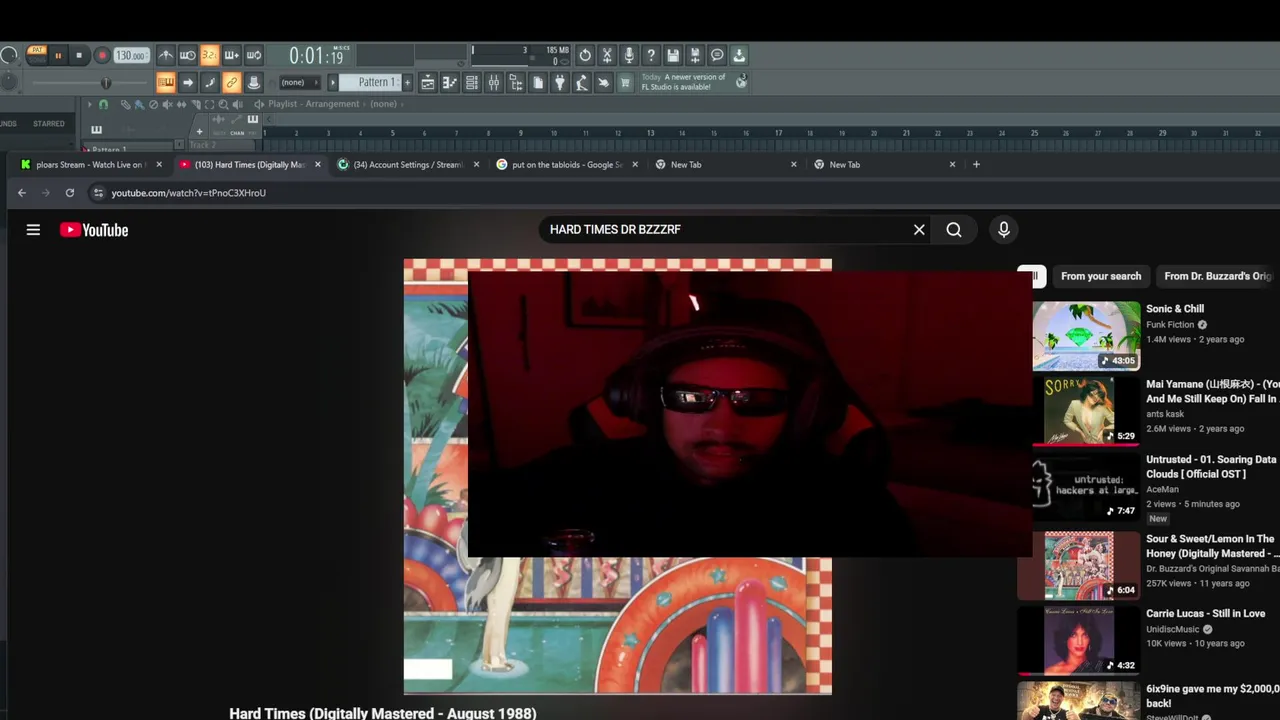Image resolution: width=1280 pixels, height=720 pixels.
Task: Open the YouTube hamburger guide menu
Action: (33, 230)
